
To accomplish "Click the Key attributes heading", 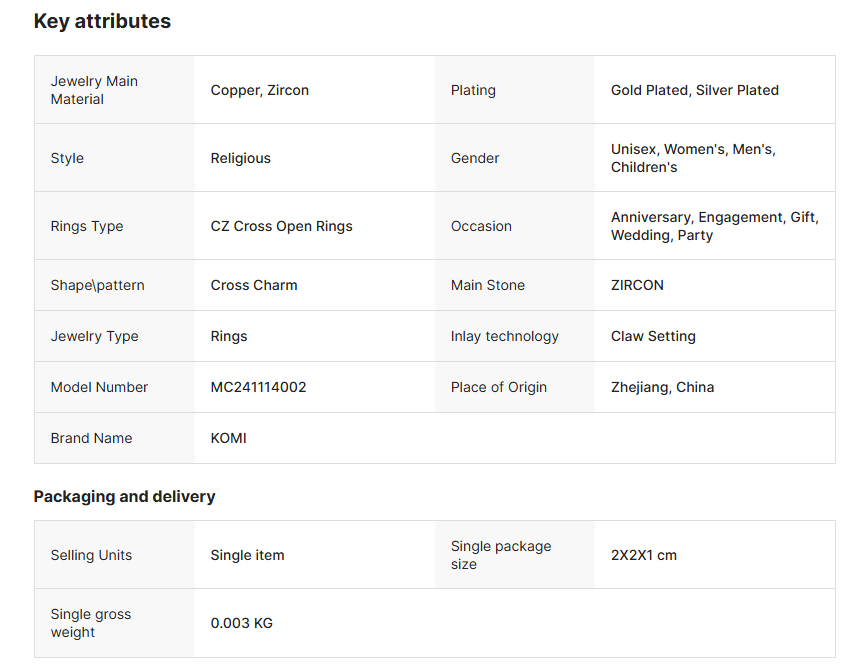I will 102,21.
